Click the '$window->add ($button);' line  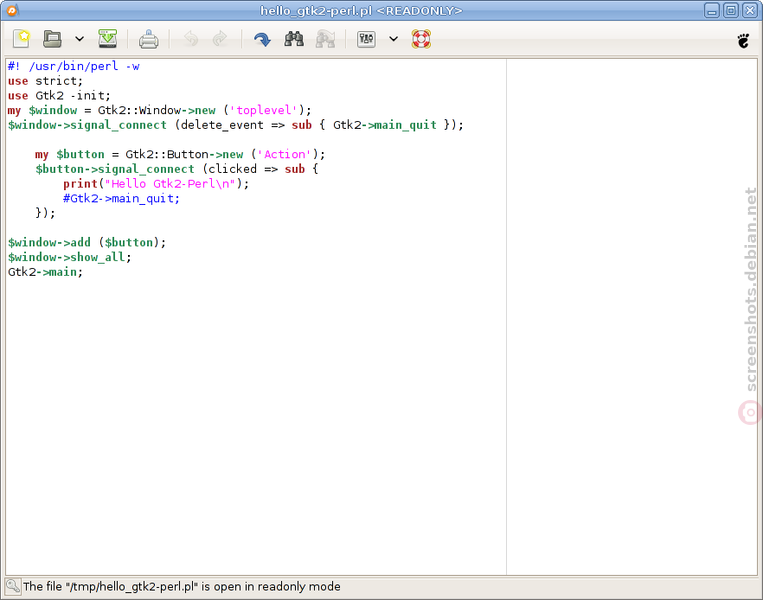pos(87,242)
